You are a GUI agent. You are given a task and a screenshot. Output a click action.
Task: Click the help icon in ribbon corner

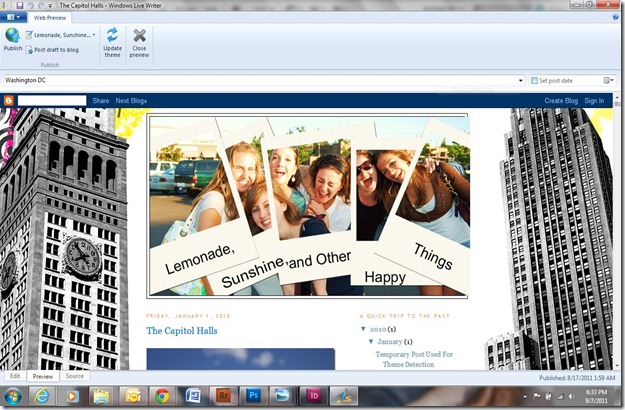click(616, 17)
